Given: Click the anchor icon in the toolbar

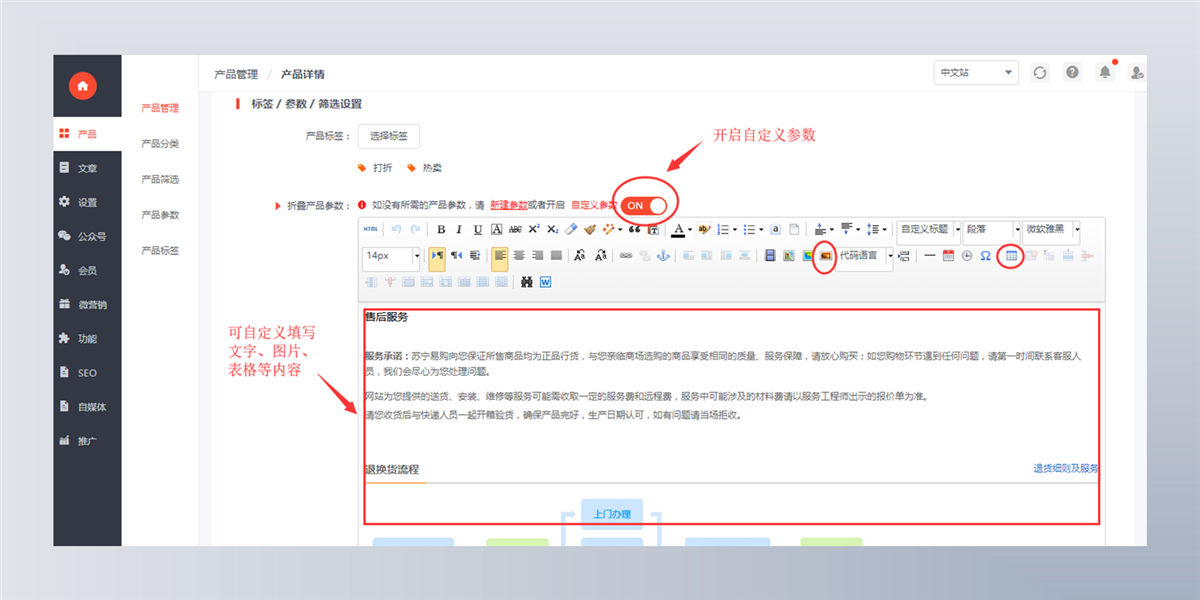Looking at the screenshot, I should [661, 256].
